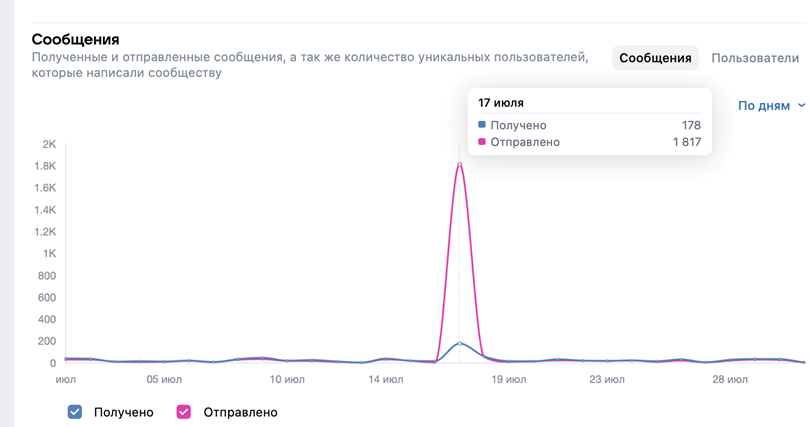
Task: Click the blue Получено data point at 17 июля
Action: [459, 343]
